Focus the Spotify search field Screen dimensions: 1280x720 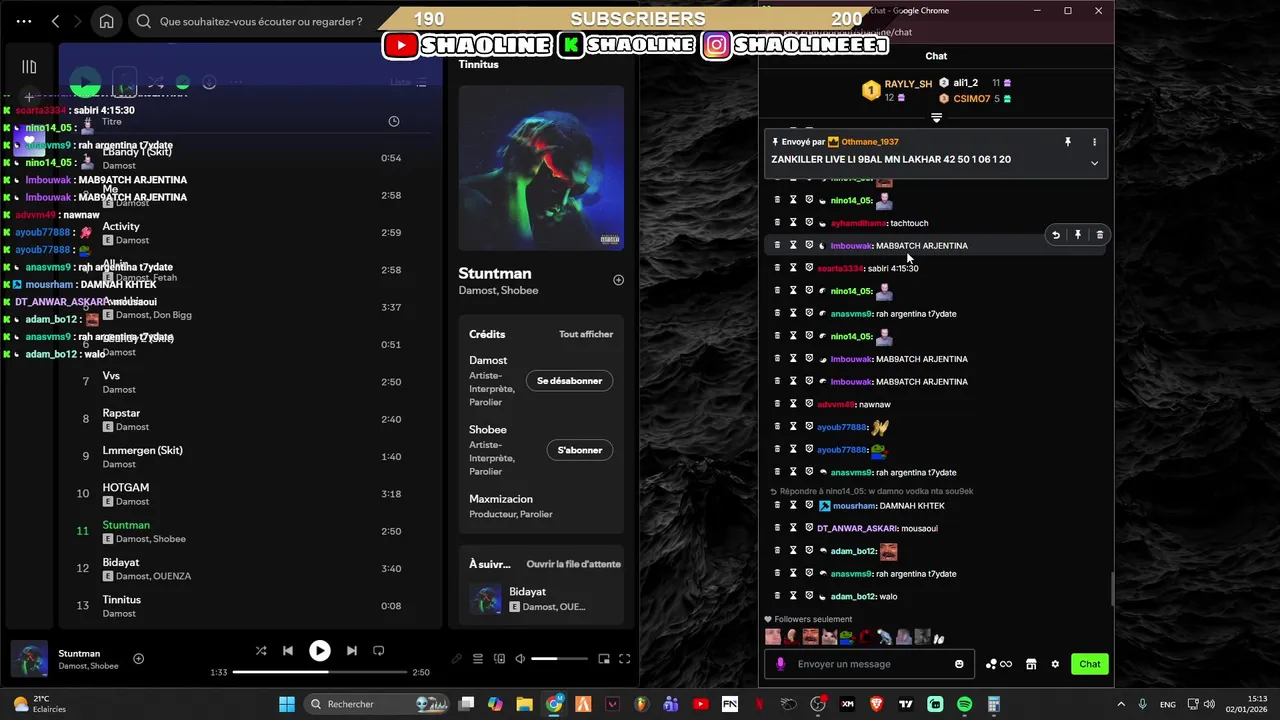click(x=261, y=21)
